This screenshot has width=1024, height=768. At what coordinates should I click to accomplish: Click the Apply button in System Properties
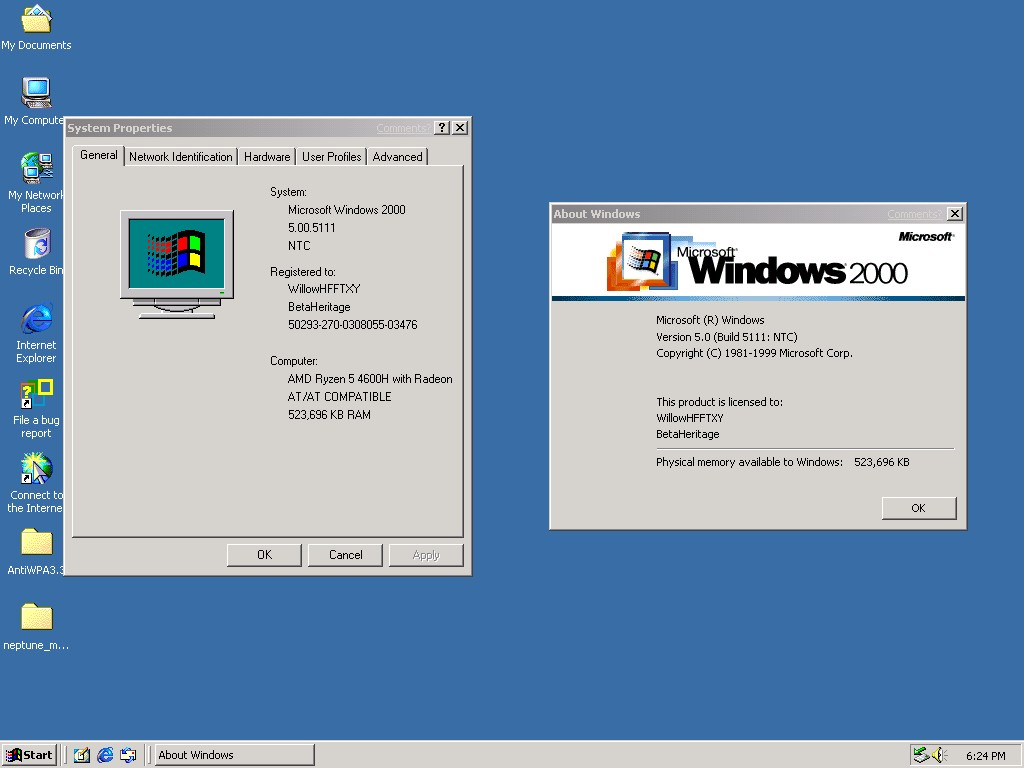pos(426,555)
